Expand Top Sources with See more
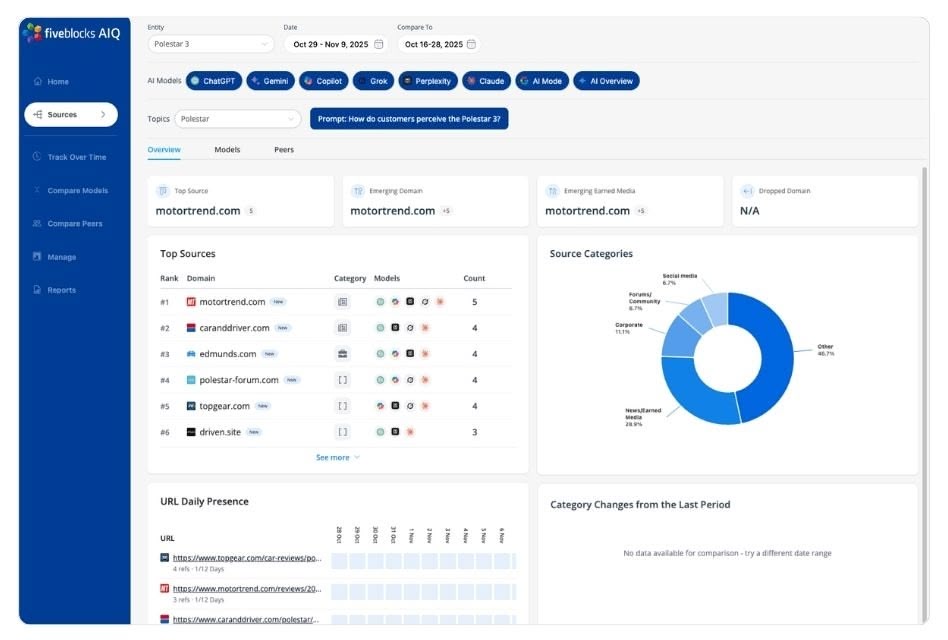 click(x=337, y=457)
